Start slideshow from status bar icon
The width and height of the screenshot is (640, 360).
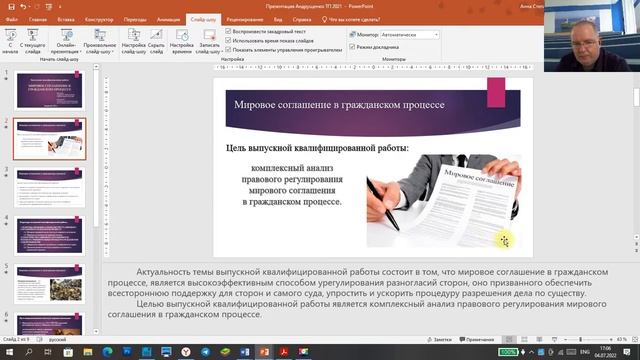tap(554, 339)
